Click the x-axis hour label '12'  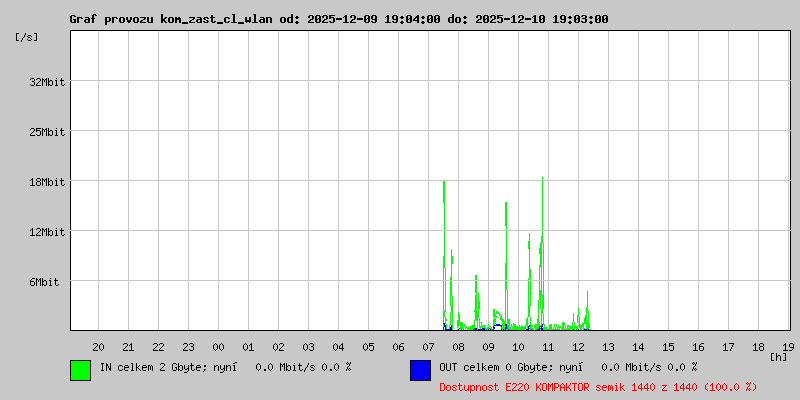click(579, 347)
